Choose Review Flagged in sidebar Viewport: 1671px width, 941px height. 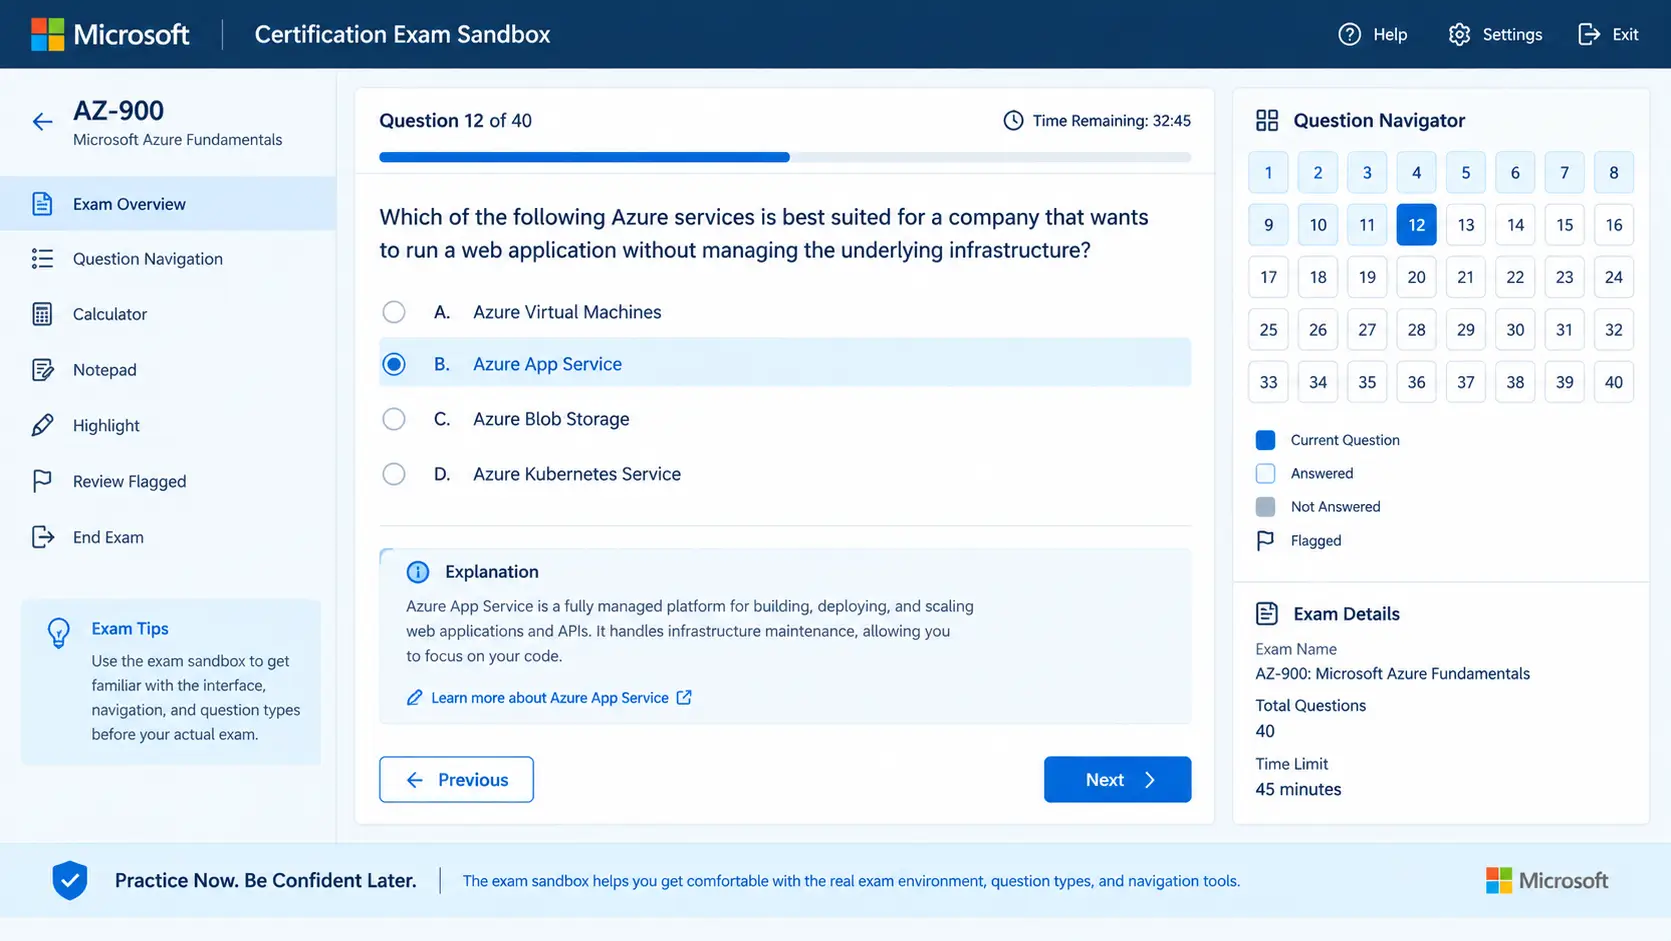point(168,481)
